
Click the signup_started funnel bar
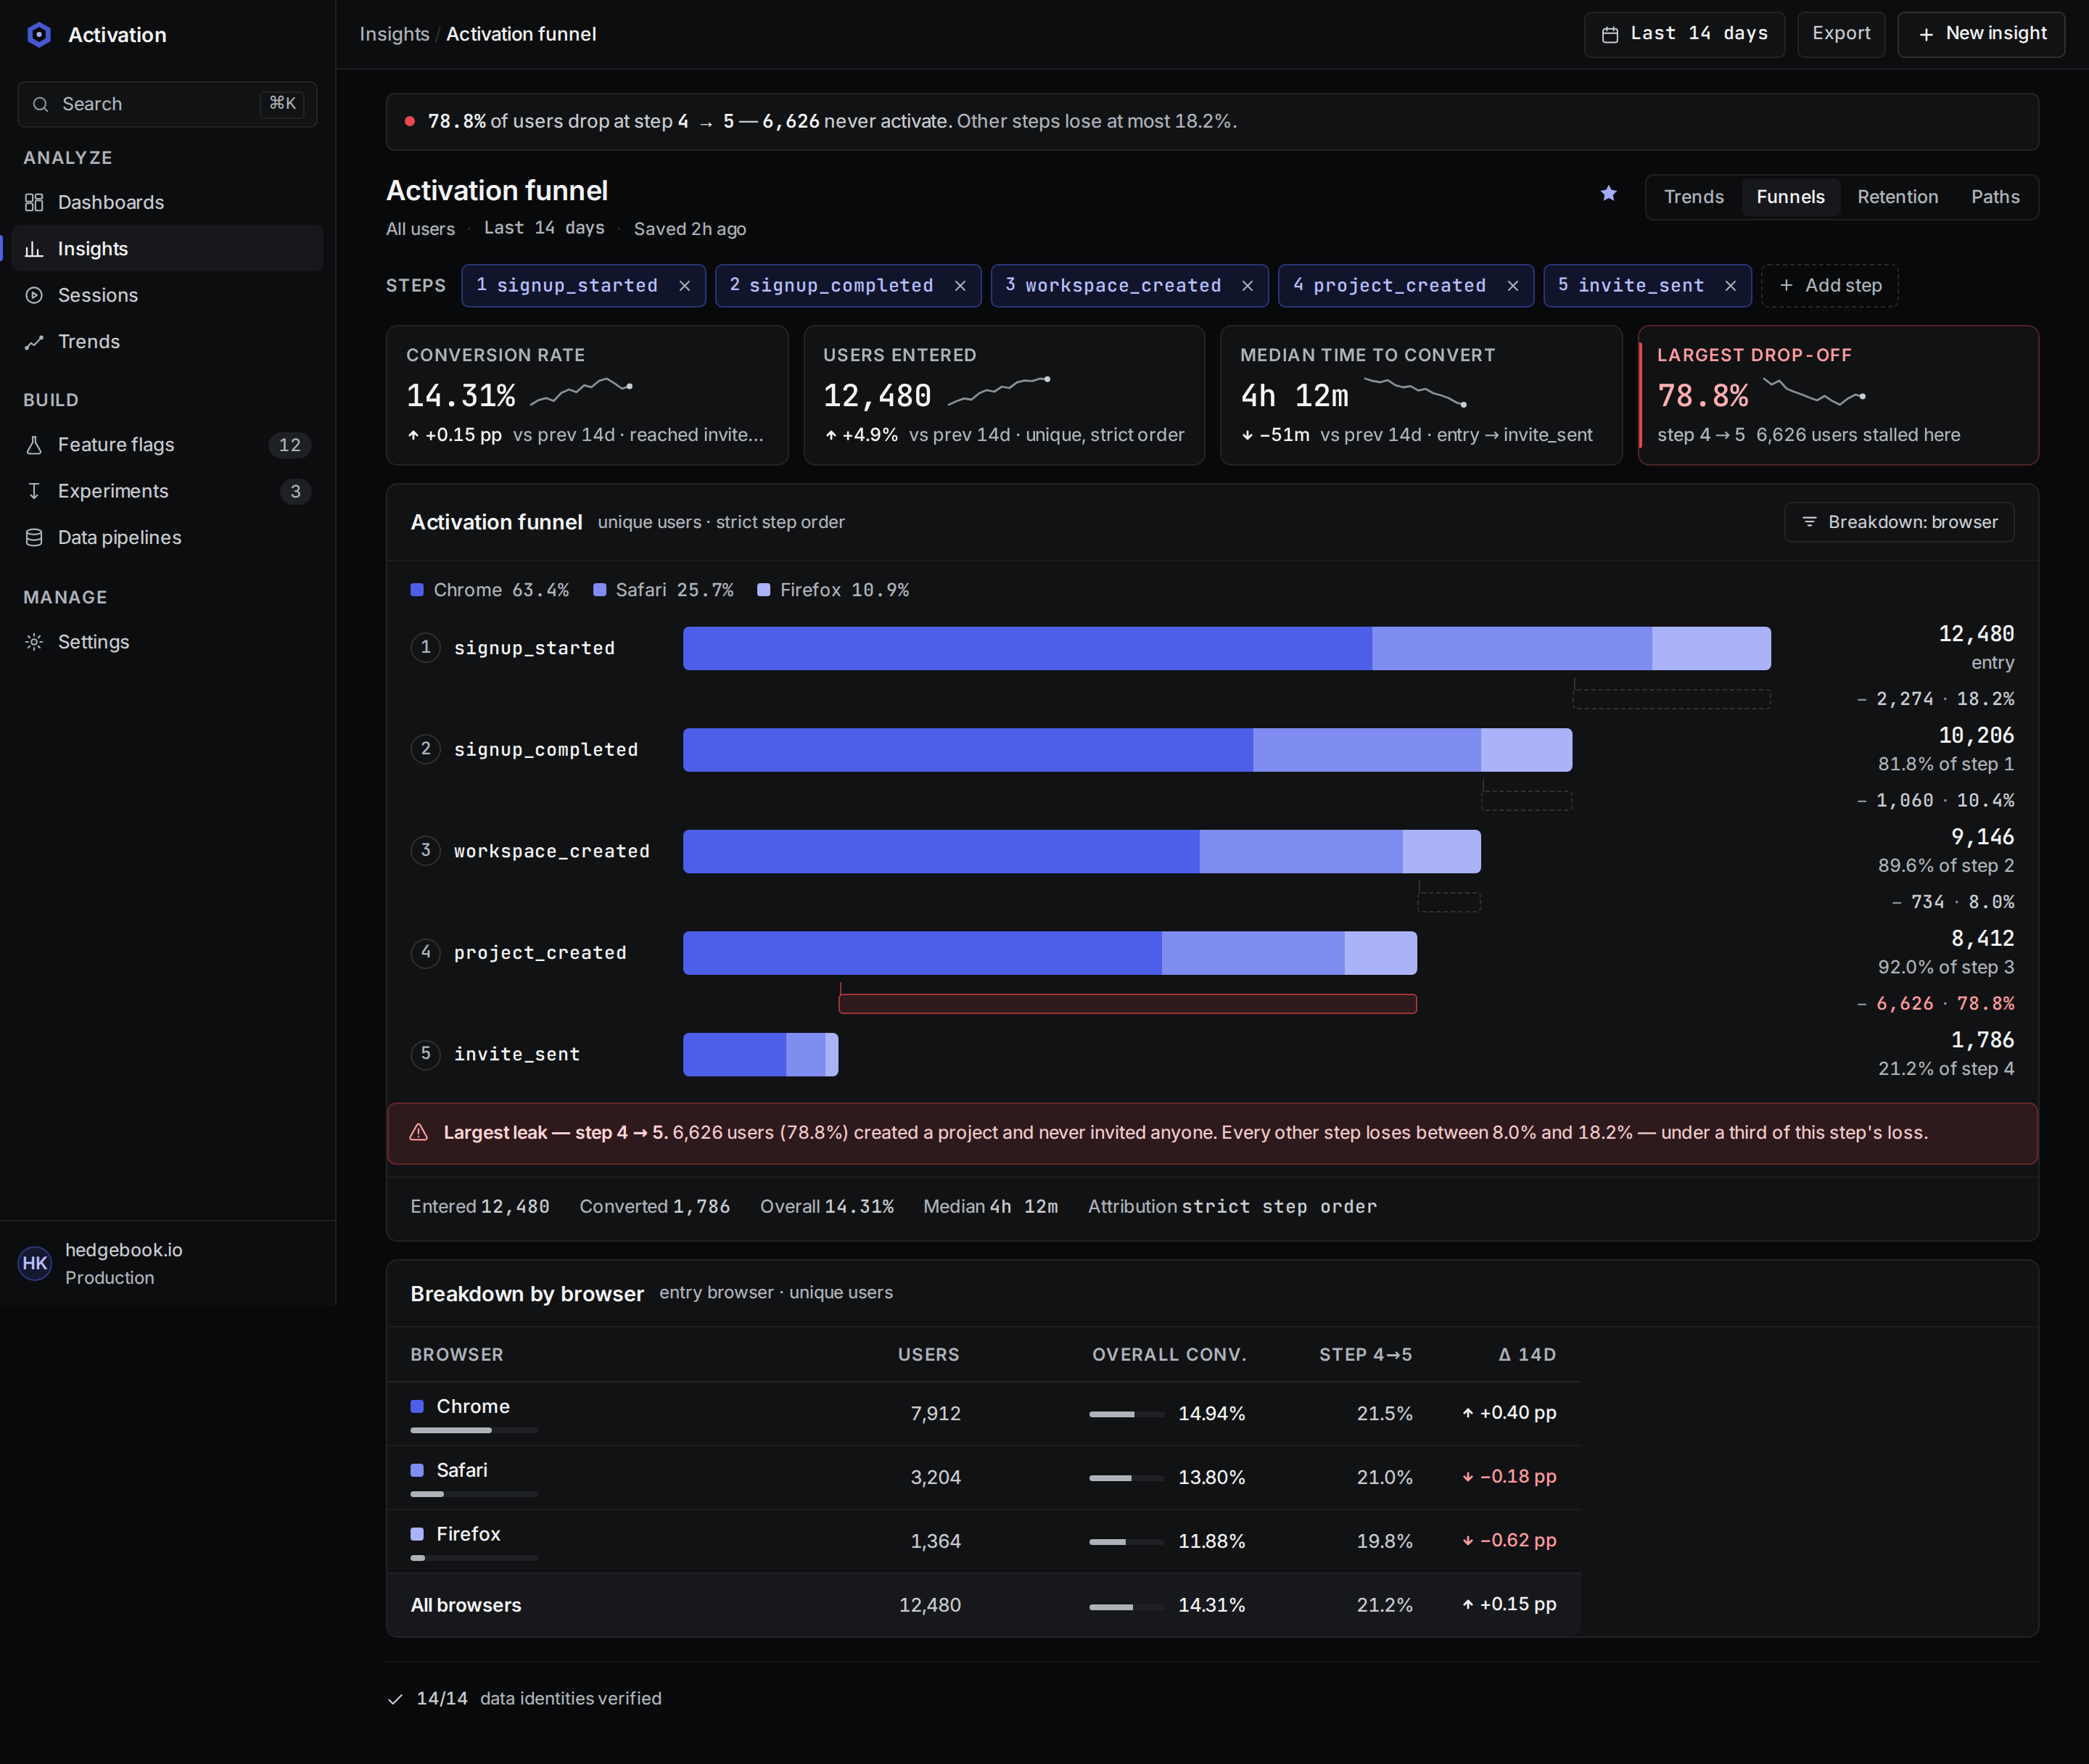pyautogui.click(x=1226, y=648)
